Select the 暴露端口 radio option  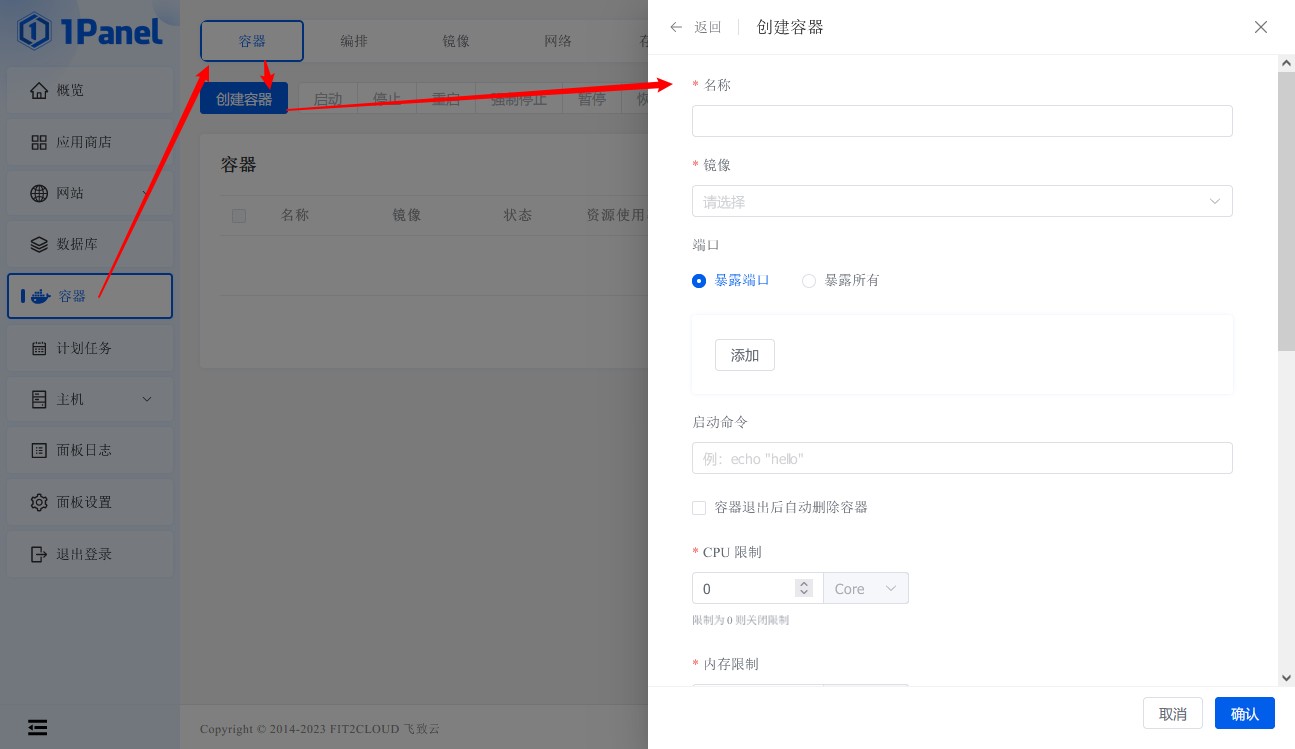(x=699, y=281)
